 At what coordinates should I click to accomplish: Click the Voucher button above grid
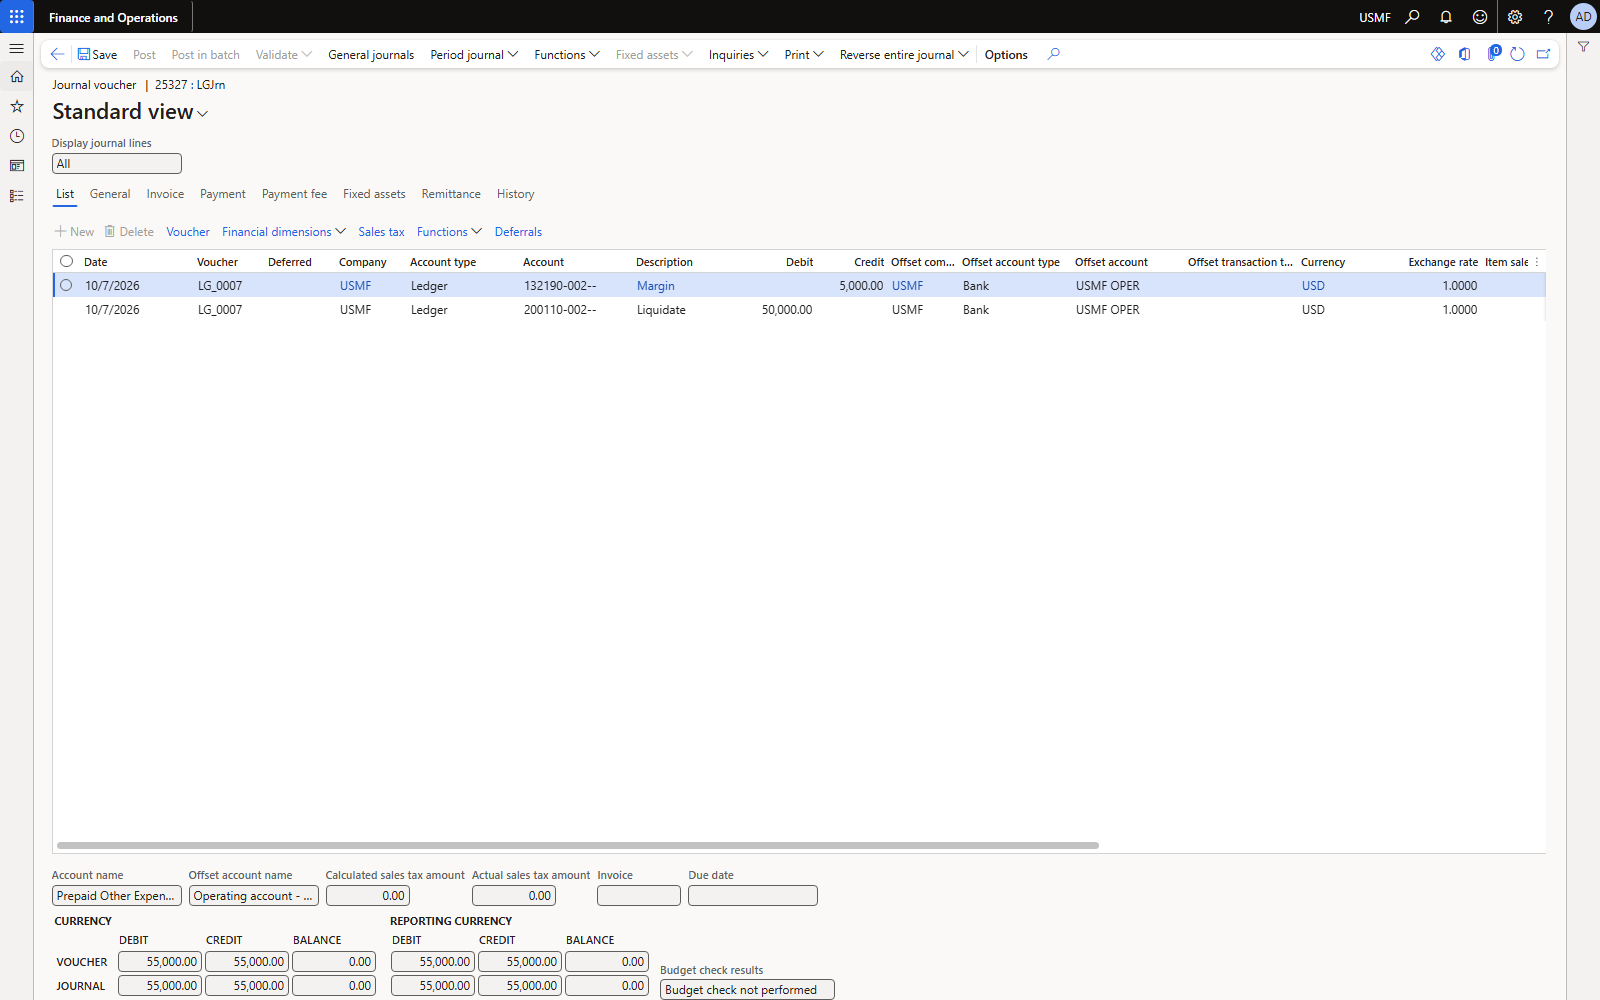point(188,232)
